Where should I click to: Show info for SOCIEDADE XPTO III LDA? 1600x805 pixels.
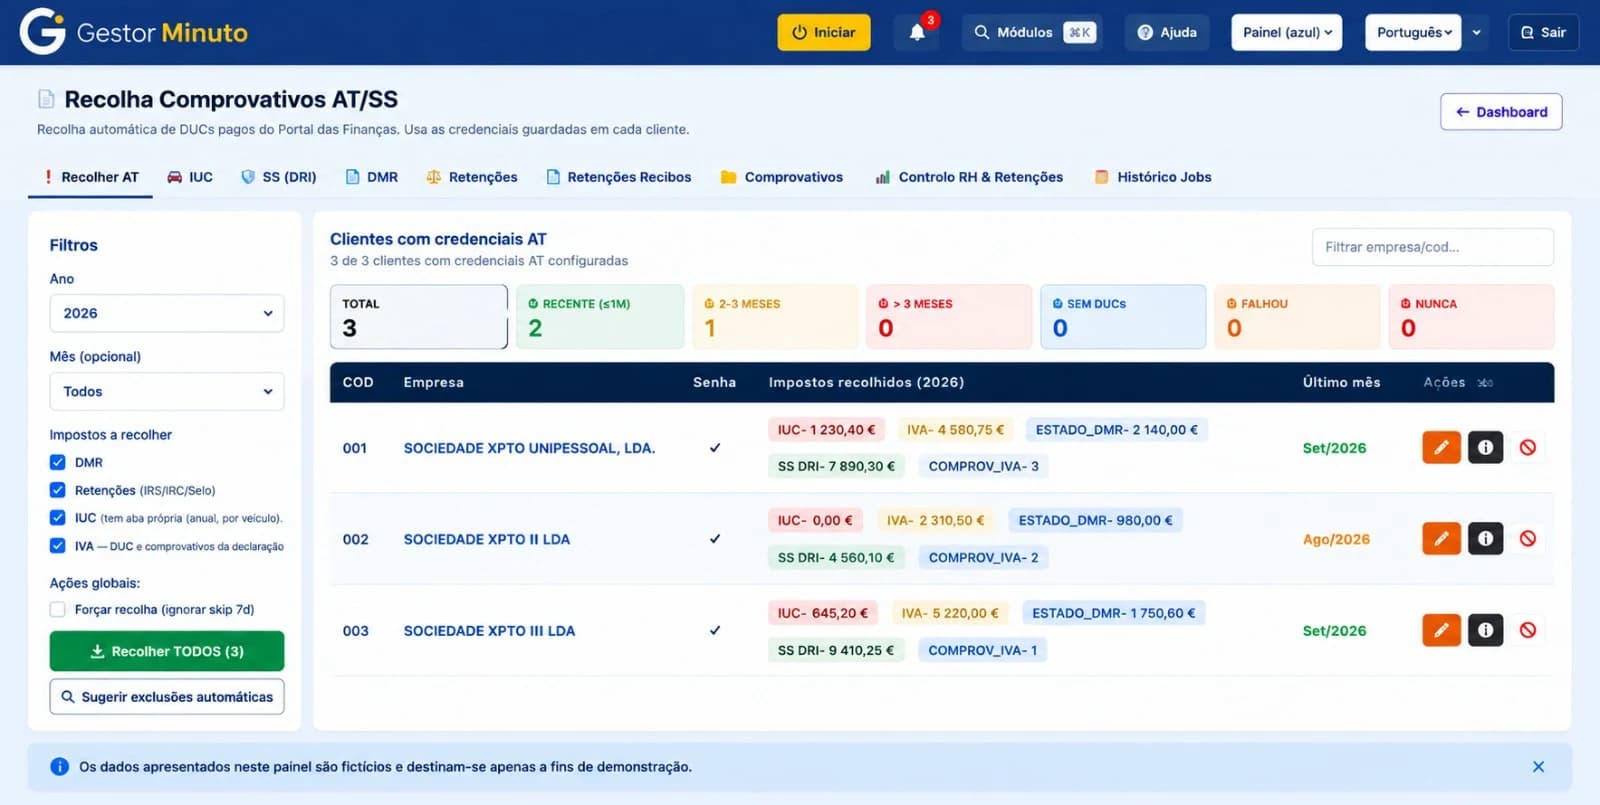coord(1485,630)
